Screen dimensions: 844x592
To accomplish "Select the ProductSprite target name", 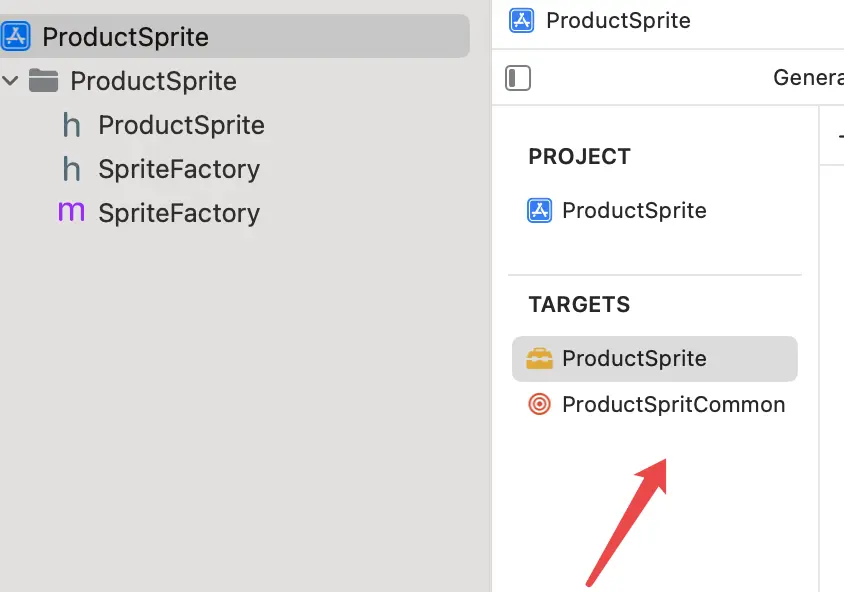I will (634, 358).
